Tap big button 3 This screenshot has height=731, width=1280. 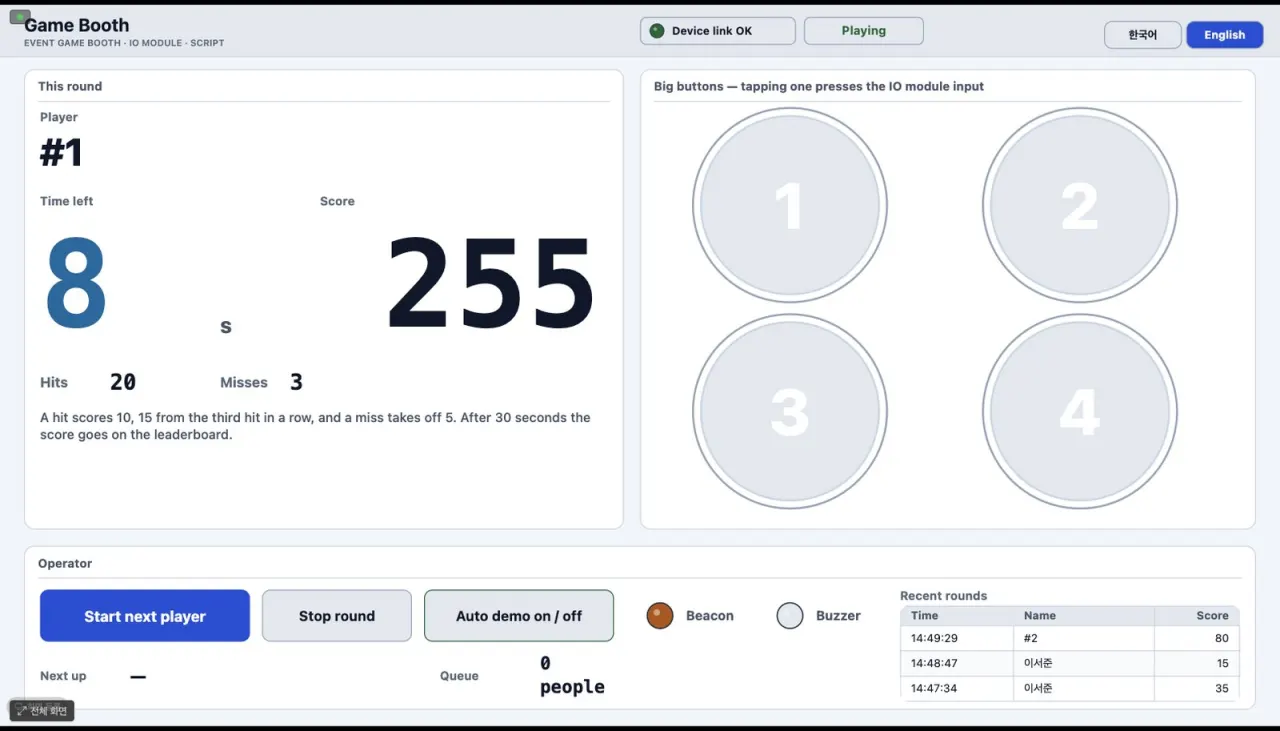789,411
